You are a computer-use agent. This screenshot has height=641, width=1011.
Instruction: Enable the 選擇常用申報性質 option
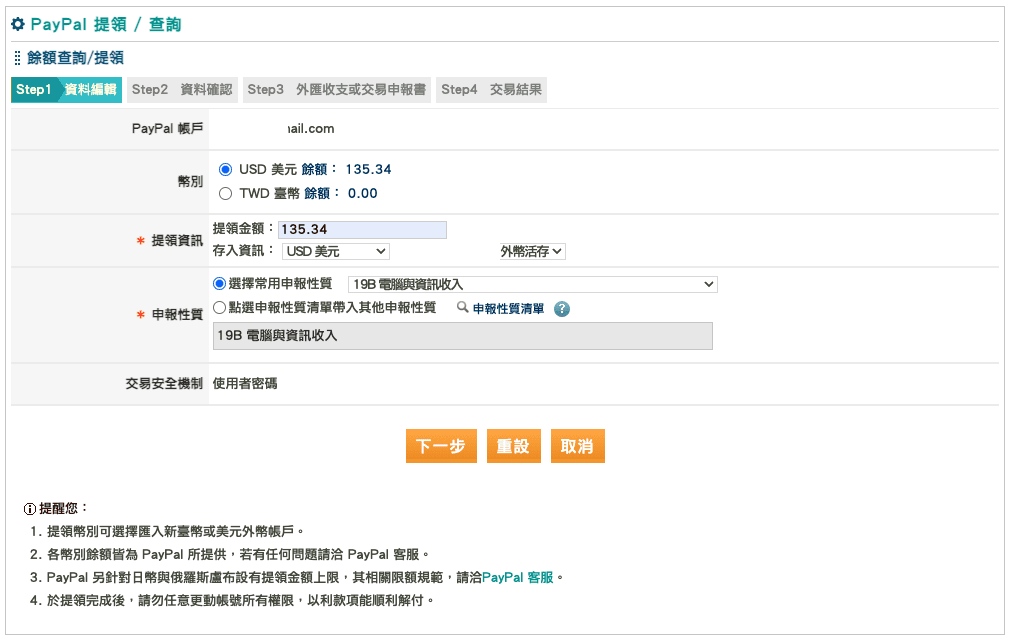pos(218,282)
